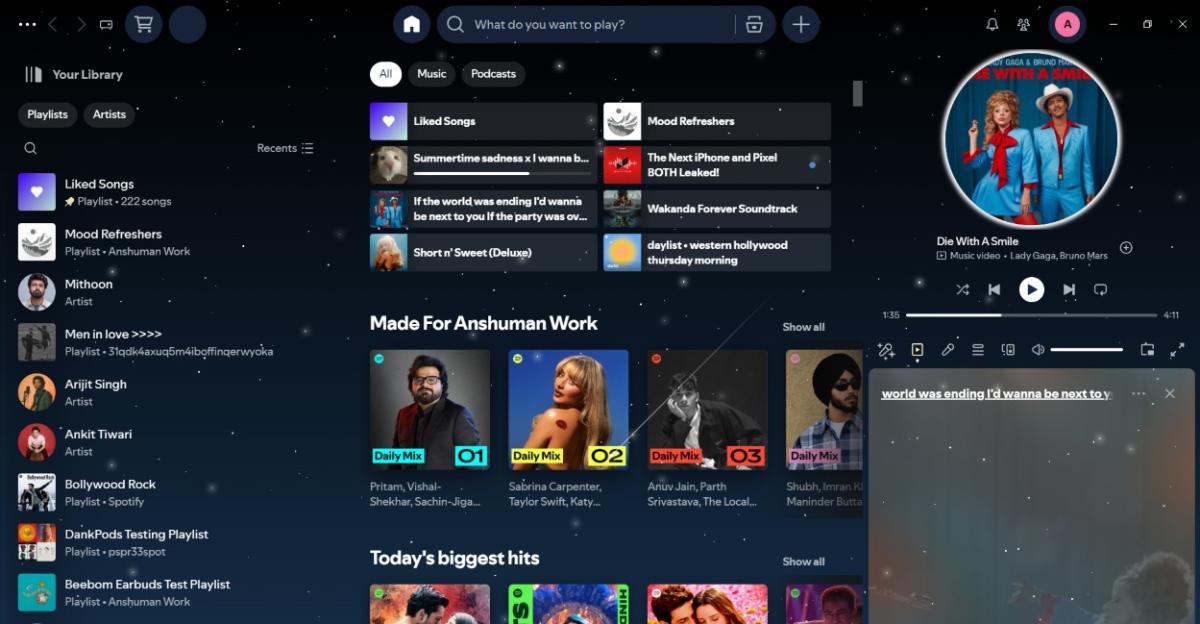
Task: Open the lyrics microphone icon
Action: click(948, 349)
